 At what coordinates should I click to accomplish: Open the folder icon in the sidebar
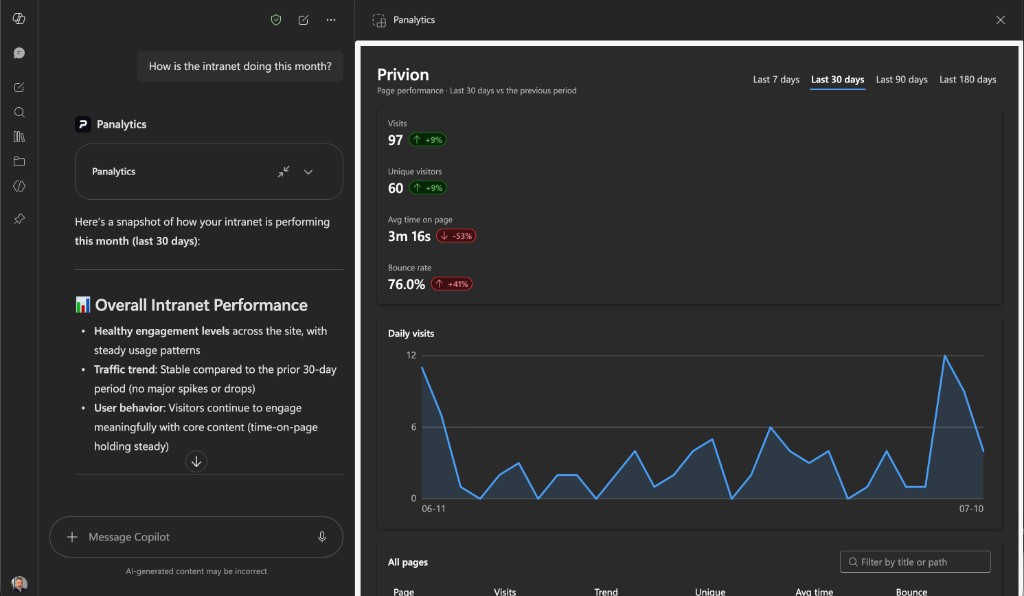click(19, 161)
